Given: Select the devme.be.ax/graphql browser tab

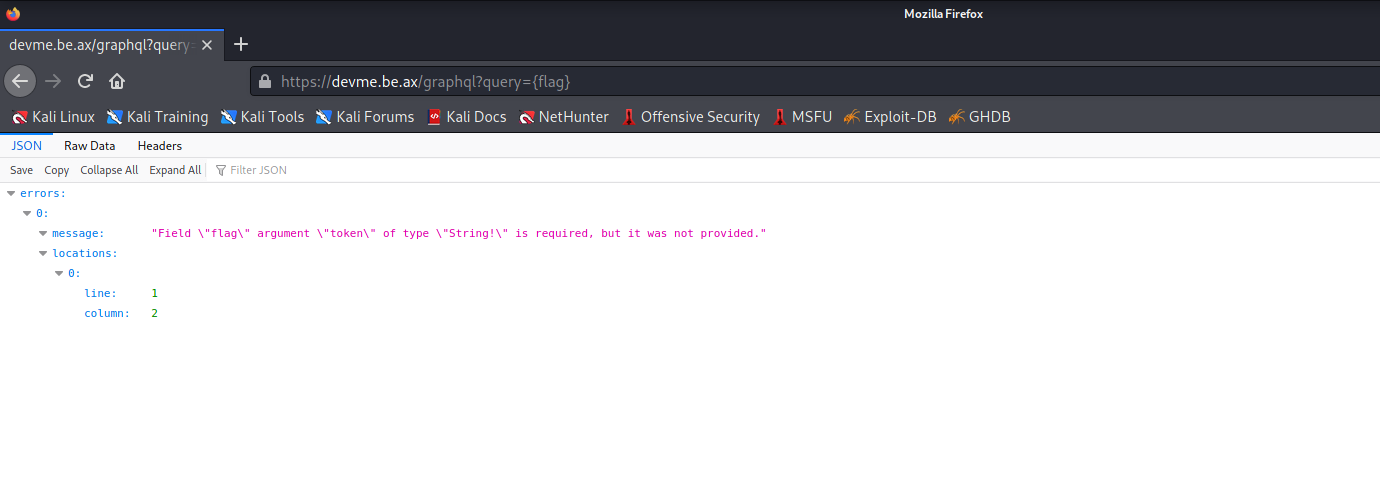Looking at the screenshot, I should point(112,45).
